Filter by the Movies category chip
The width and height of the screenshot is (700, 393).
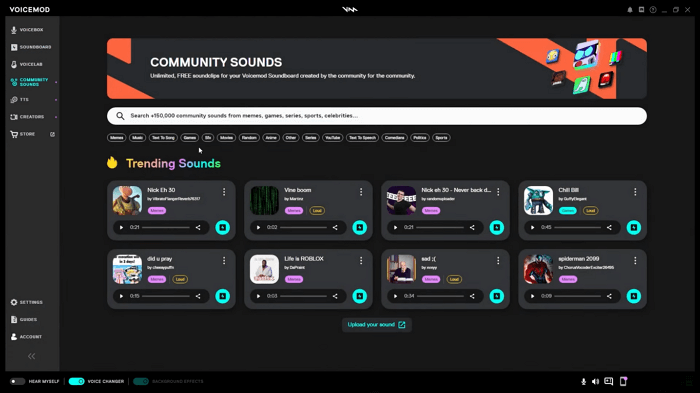pos(226,138)
